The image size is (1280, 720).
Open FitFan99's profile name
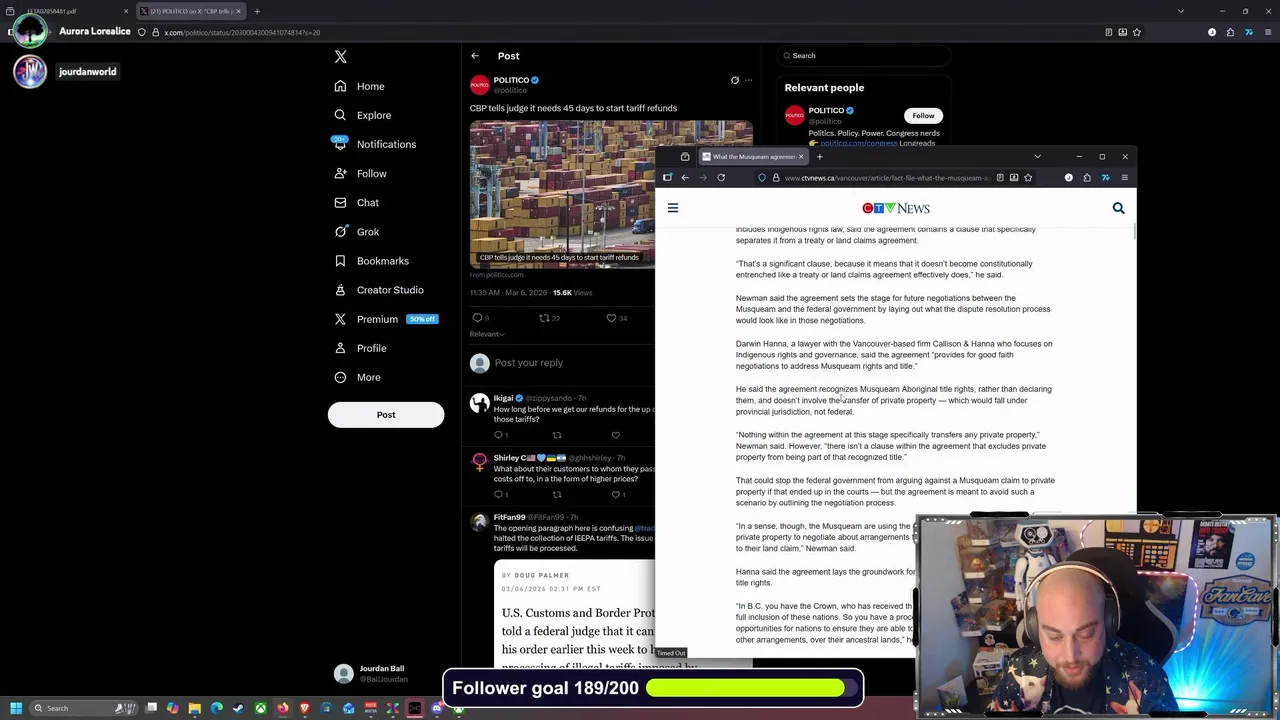[x=509, y=517]
